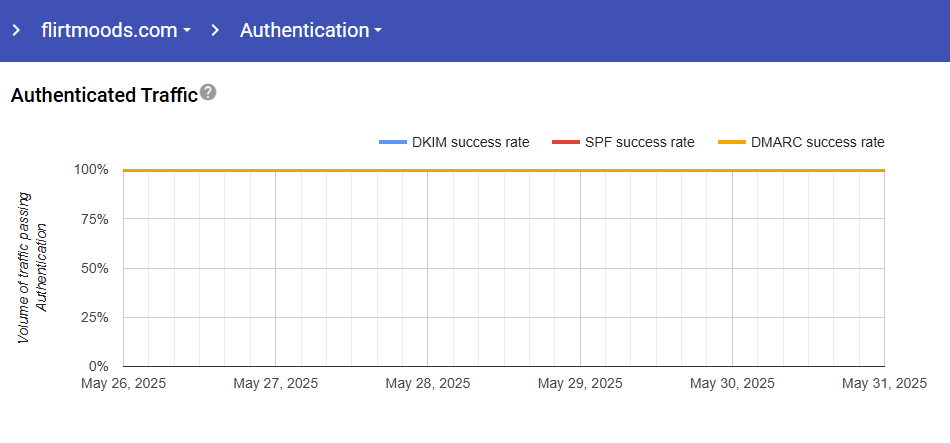The image size is (950, 443).
Task: Click the May 26, 2025 date label
Action: click(x=123, y=383)
